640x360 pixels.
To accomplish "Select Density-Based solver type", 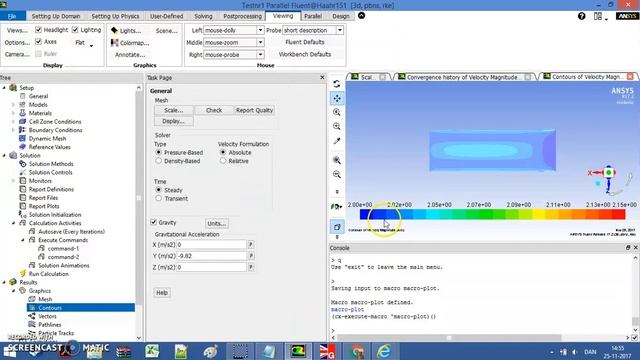I will [159, 161].
